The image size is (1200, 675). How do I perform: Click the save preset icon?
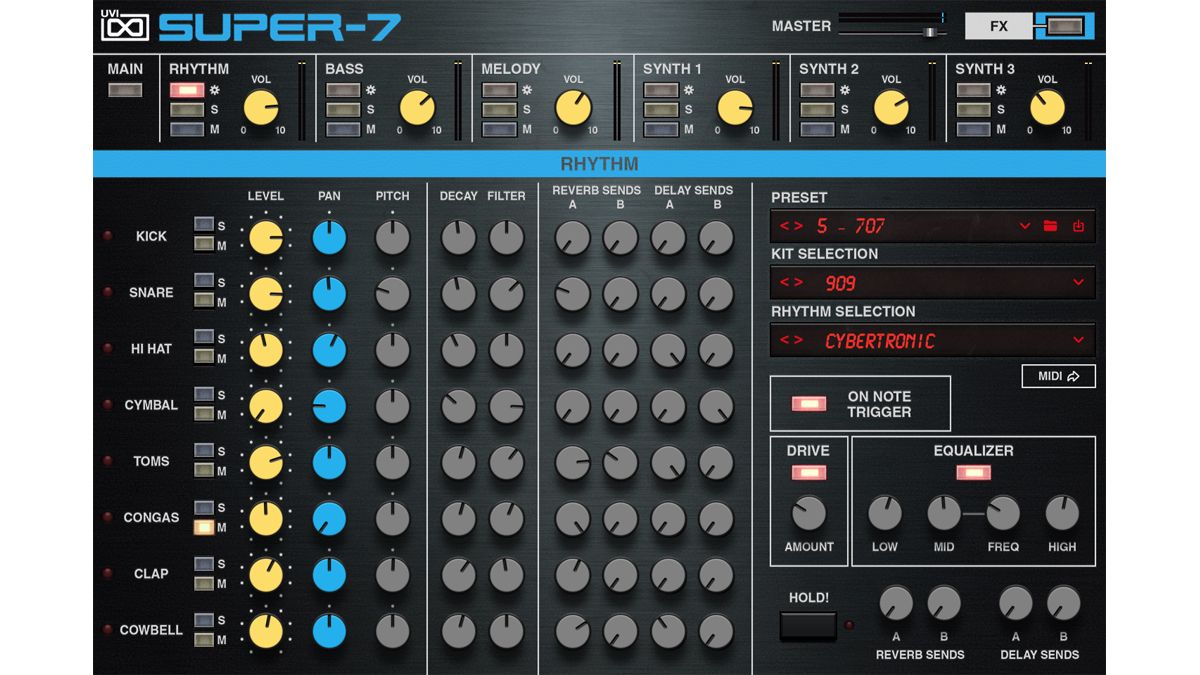pos(1078,226)
